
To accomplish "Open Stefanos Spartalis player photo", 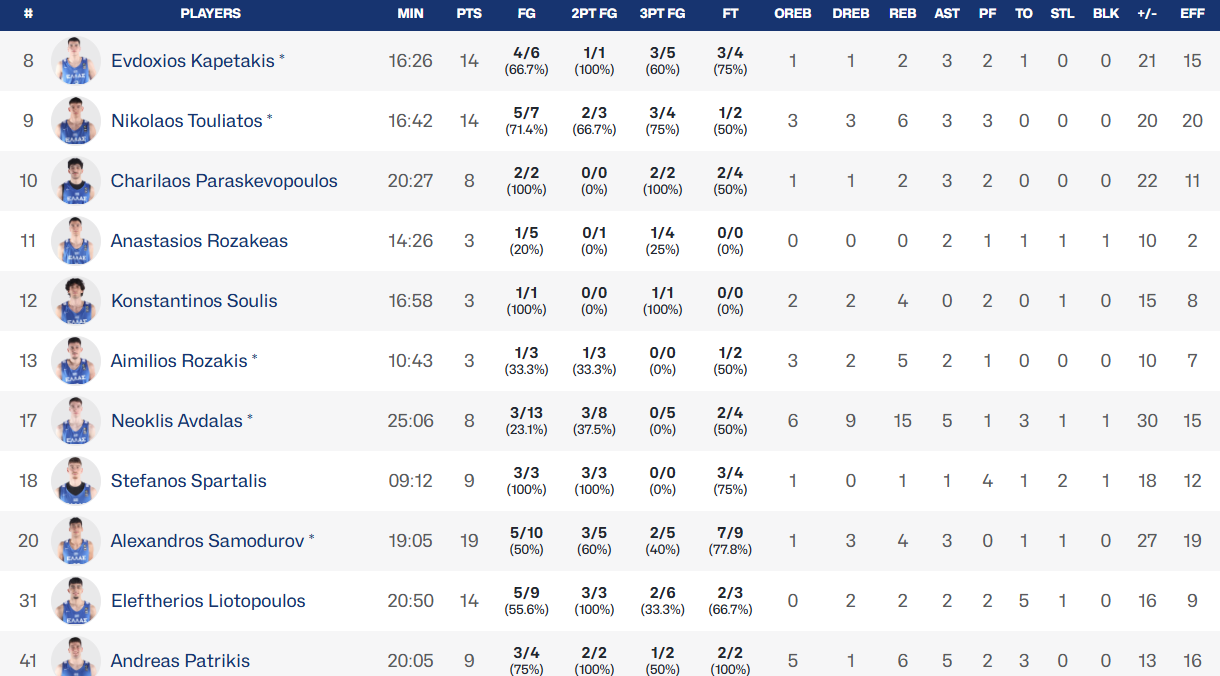I will point(76,481).
